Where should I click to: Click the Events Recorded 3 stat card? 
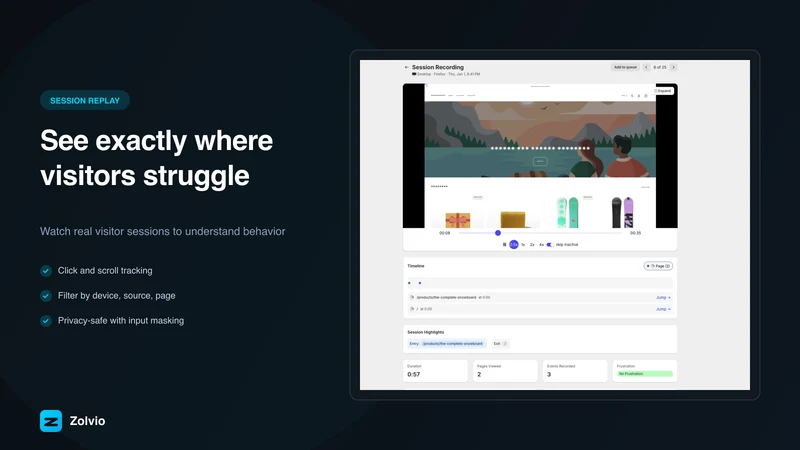(575, 371)
